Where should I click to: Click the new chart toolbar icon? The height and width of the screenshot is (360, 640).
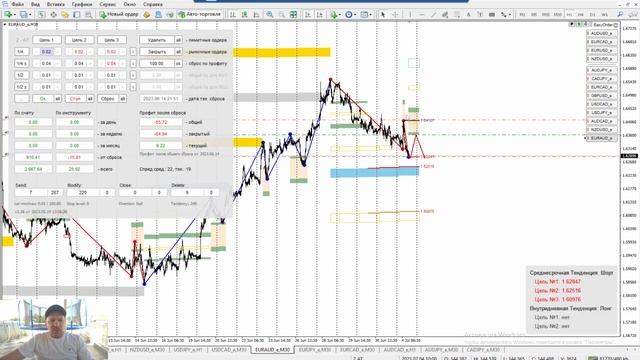(x=9, y=14)
